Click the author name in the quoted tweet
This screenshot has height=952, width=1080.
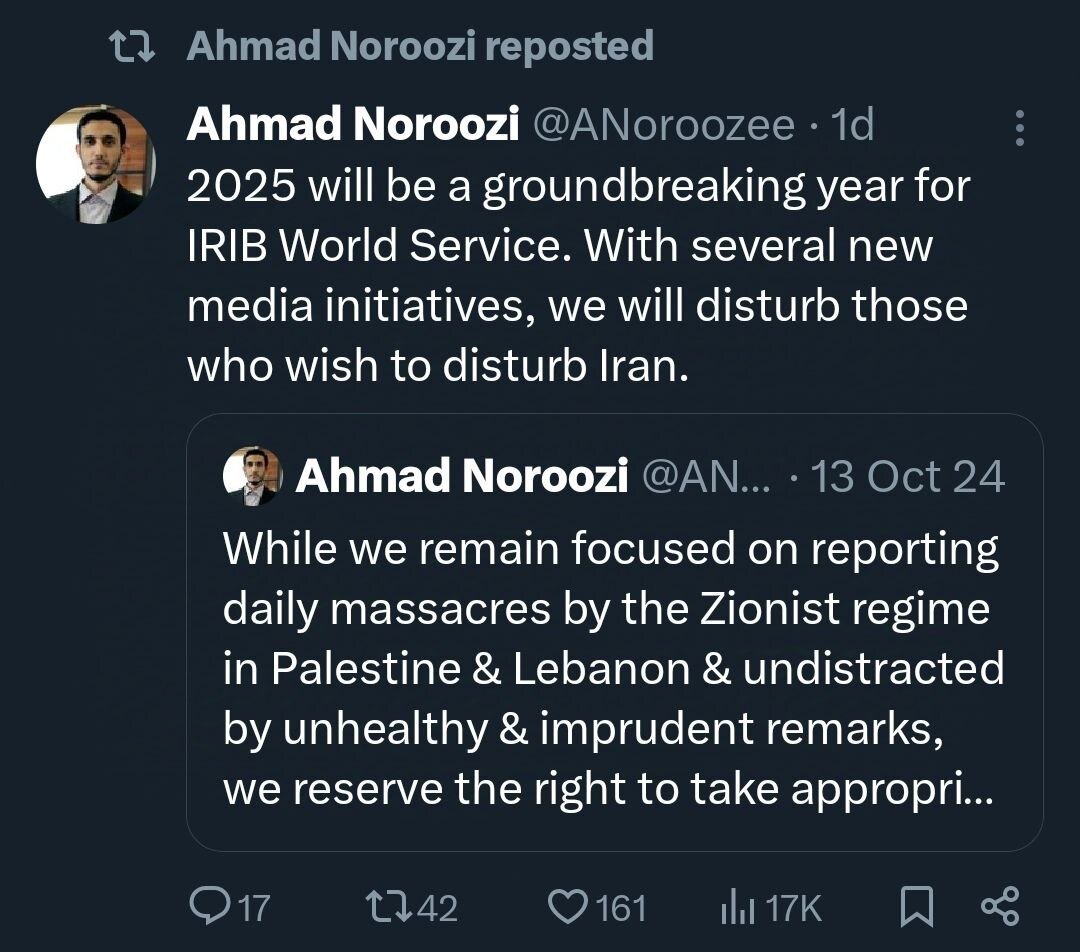461,477
